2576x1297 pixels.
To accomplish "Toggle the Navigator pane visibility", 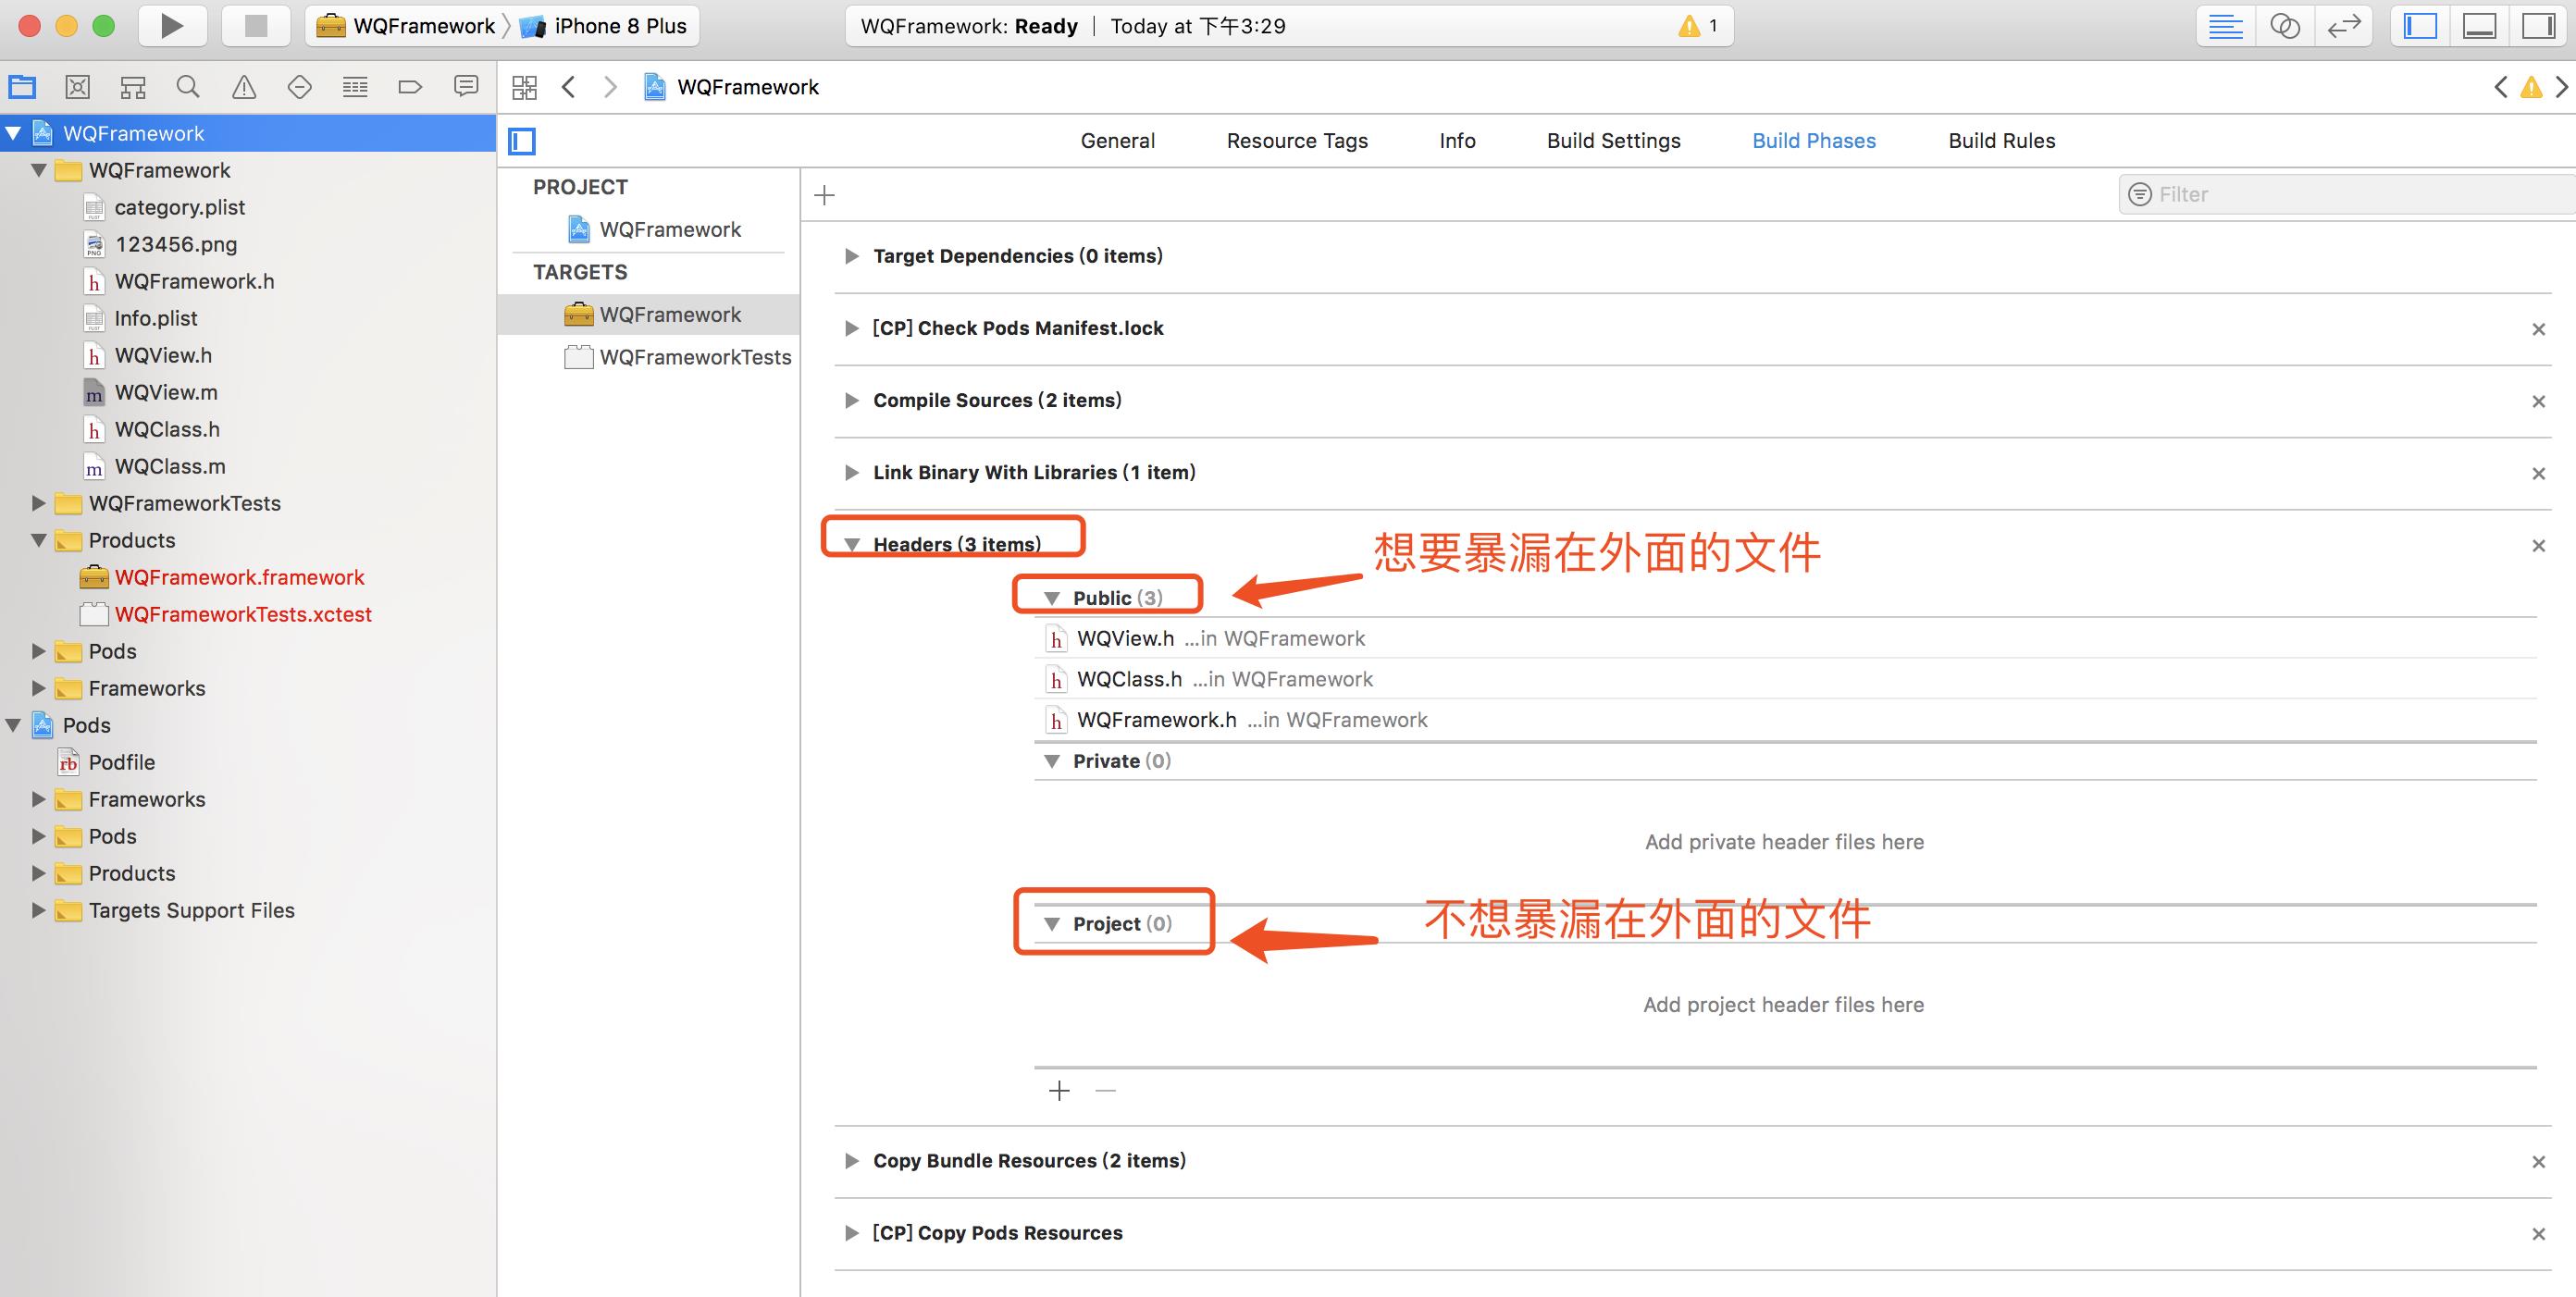I will 2421,26.
